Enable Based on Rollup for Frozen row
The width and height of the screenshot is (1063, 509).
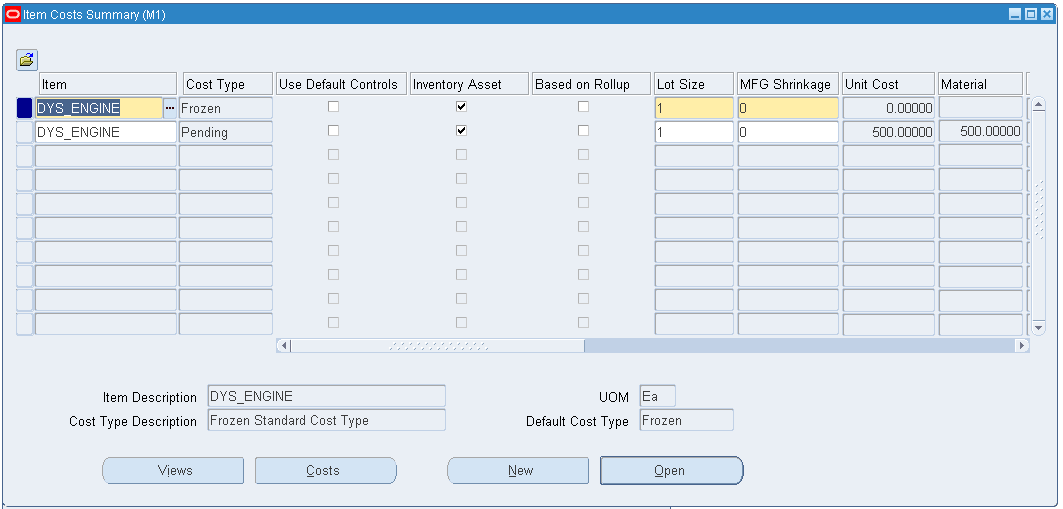pos(583,106)
